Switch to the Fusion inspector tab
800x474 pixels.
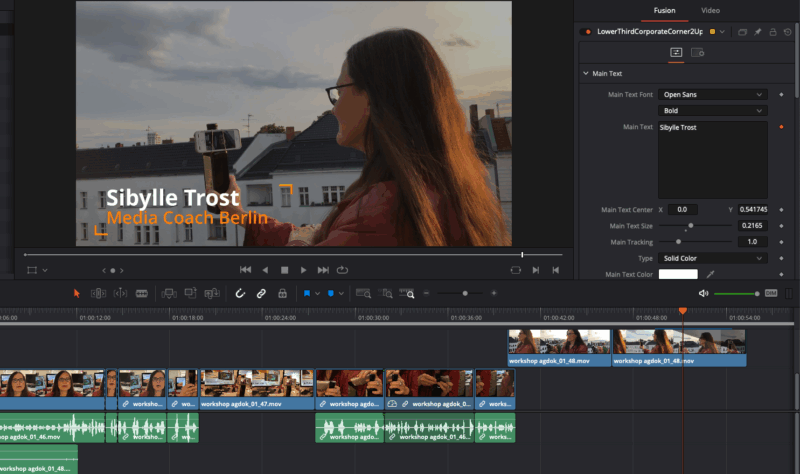(x=664, y=10)
